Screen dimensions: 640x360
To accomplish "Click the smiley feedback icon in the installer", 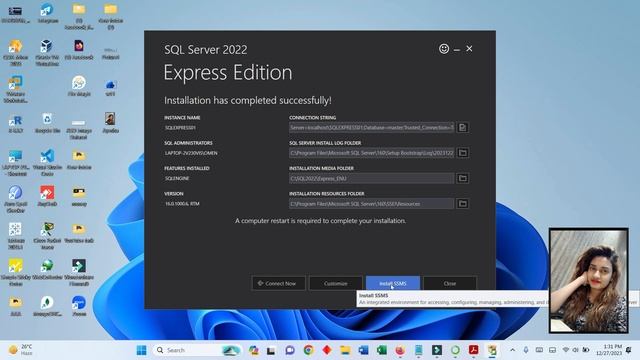I will point(444,49).
